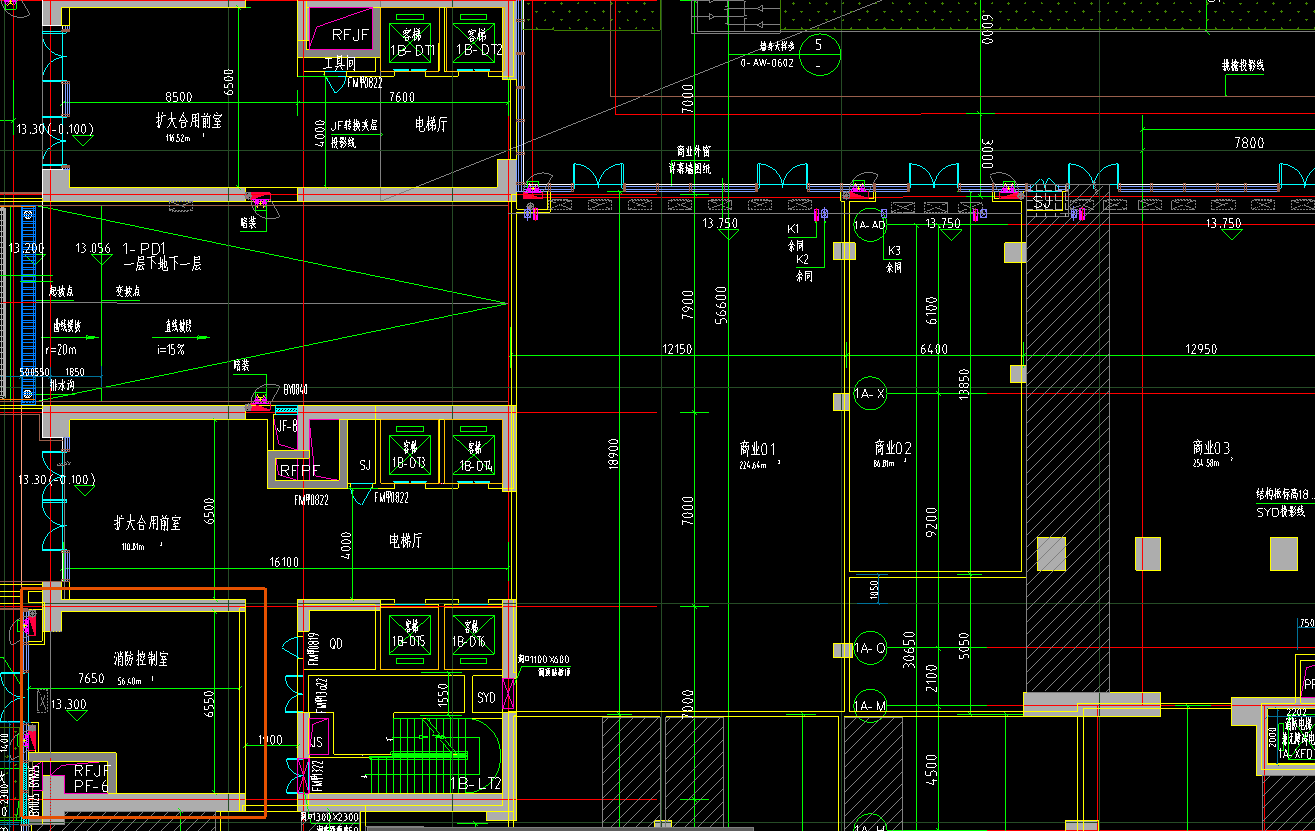Select the 一层下地下一层 ramp note
The width and height of the screenshot is (1315, 831).
coord(163,264)
